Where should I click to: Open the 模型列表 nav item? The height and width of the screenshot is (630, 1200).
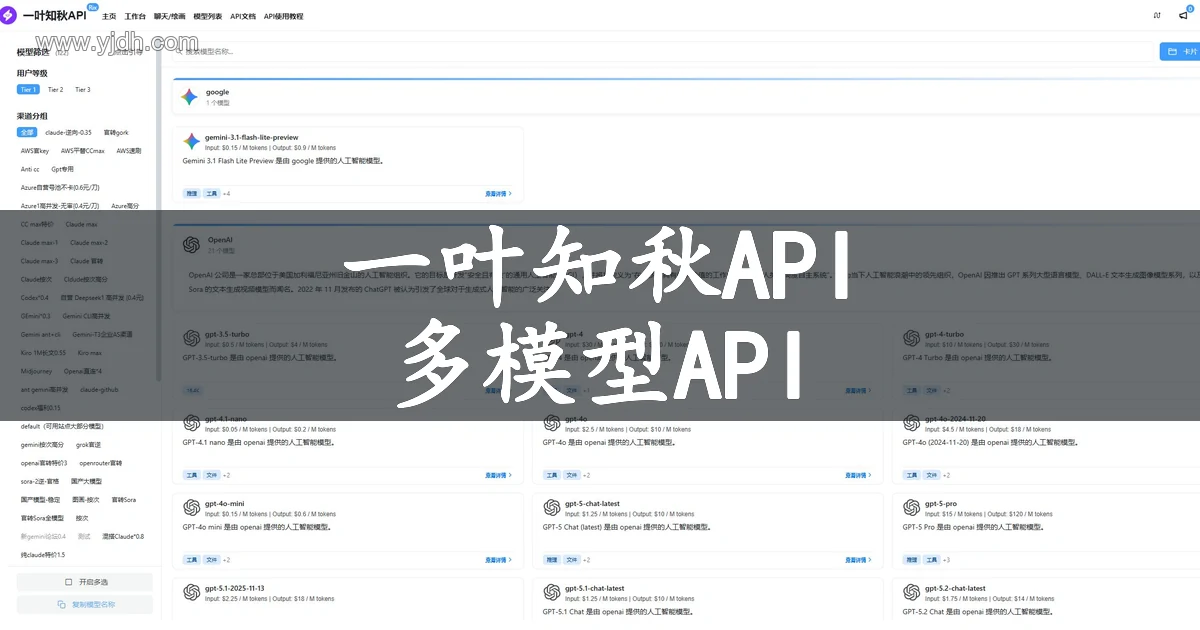(208, 16)
